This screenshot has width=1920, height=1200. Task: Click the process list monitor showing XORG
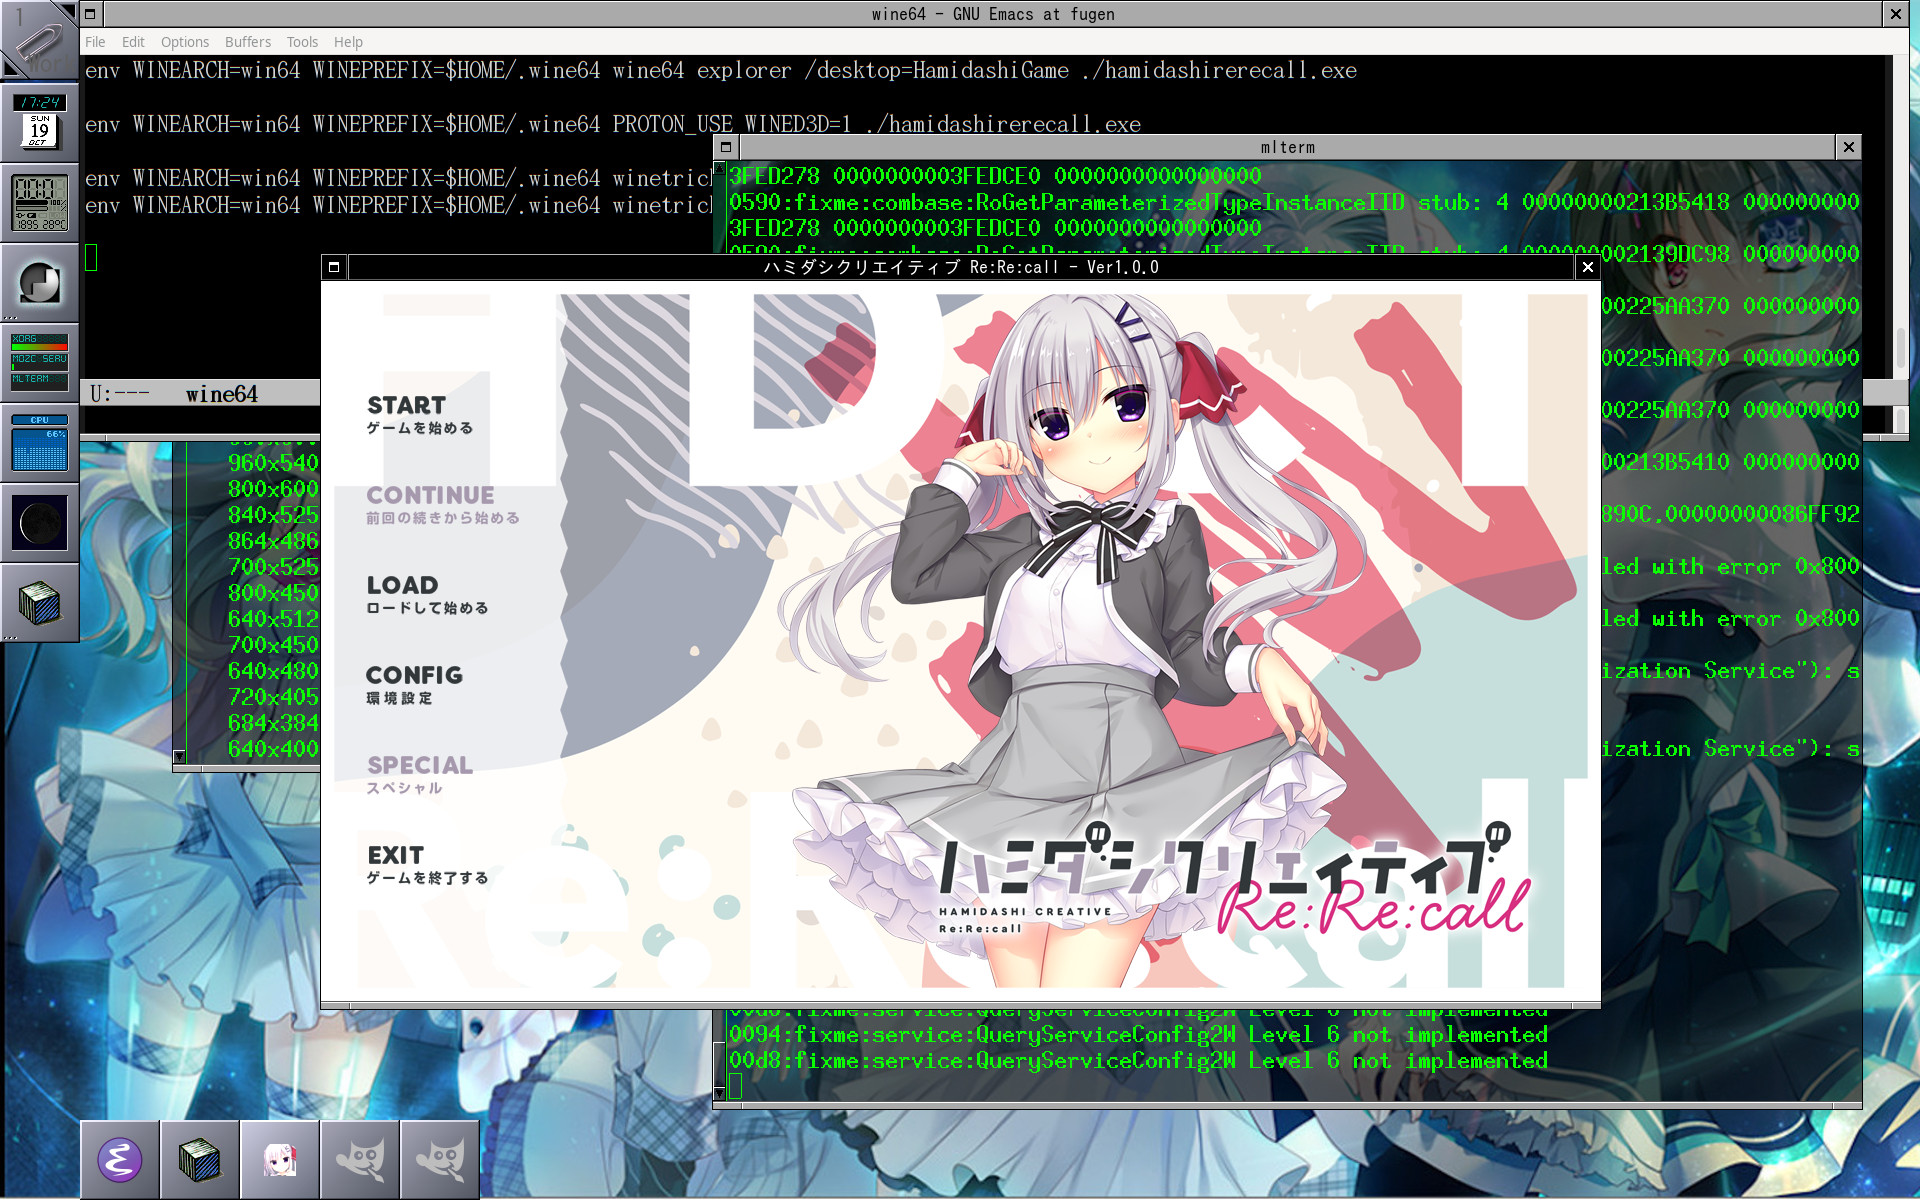click(x=40, y=362)
